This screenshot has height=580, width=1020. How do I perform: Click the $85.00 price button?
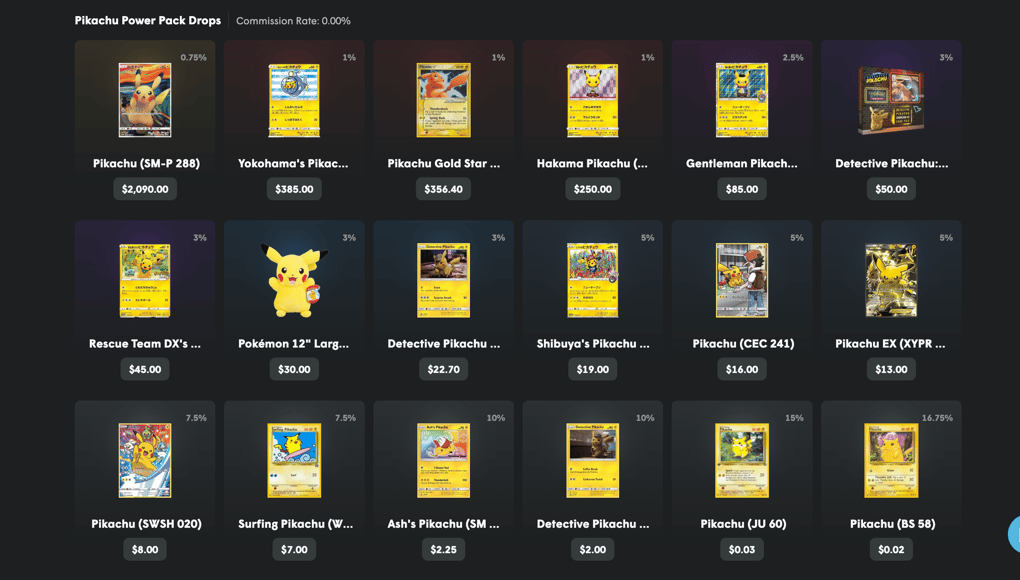(742, 189)
